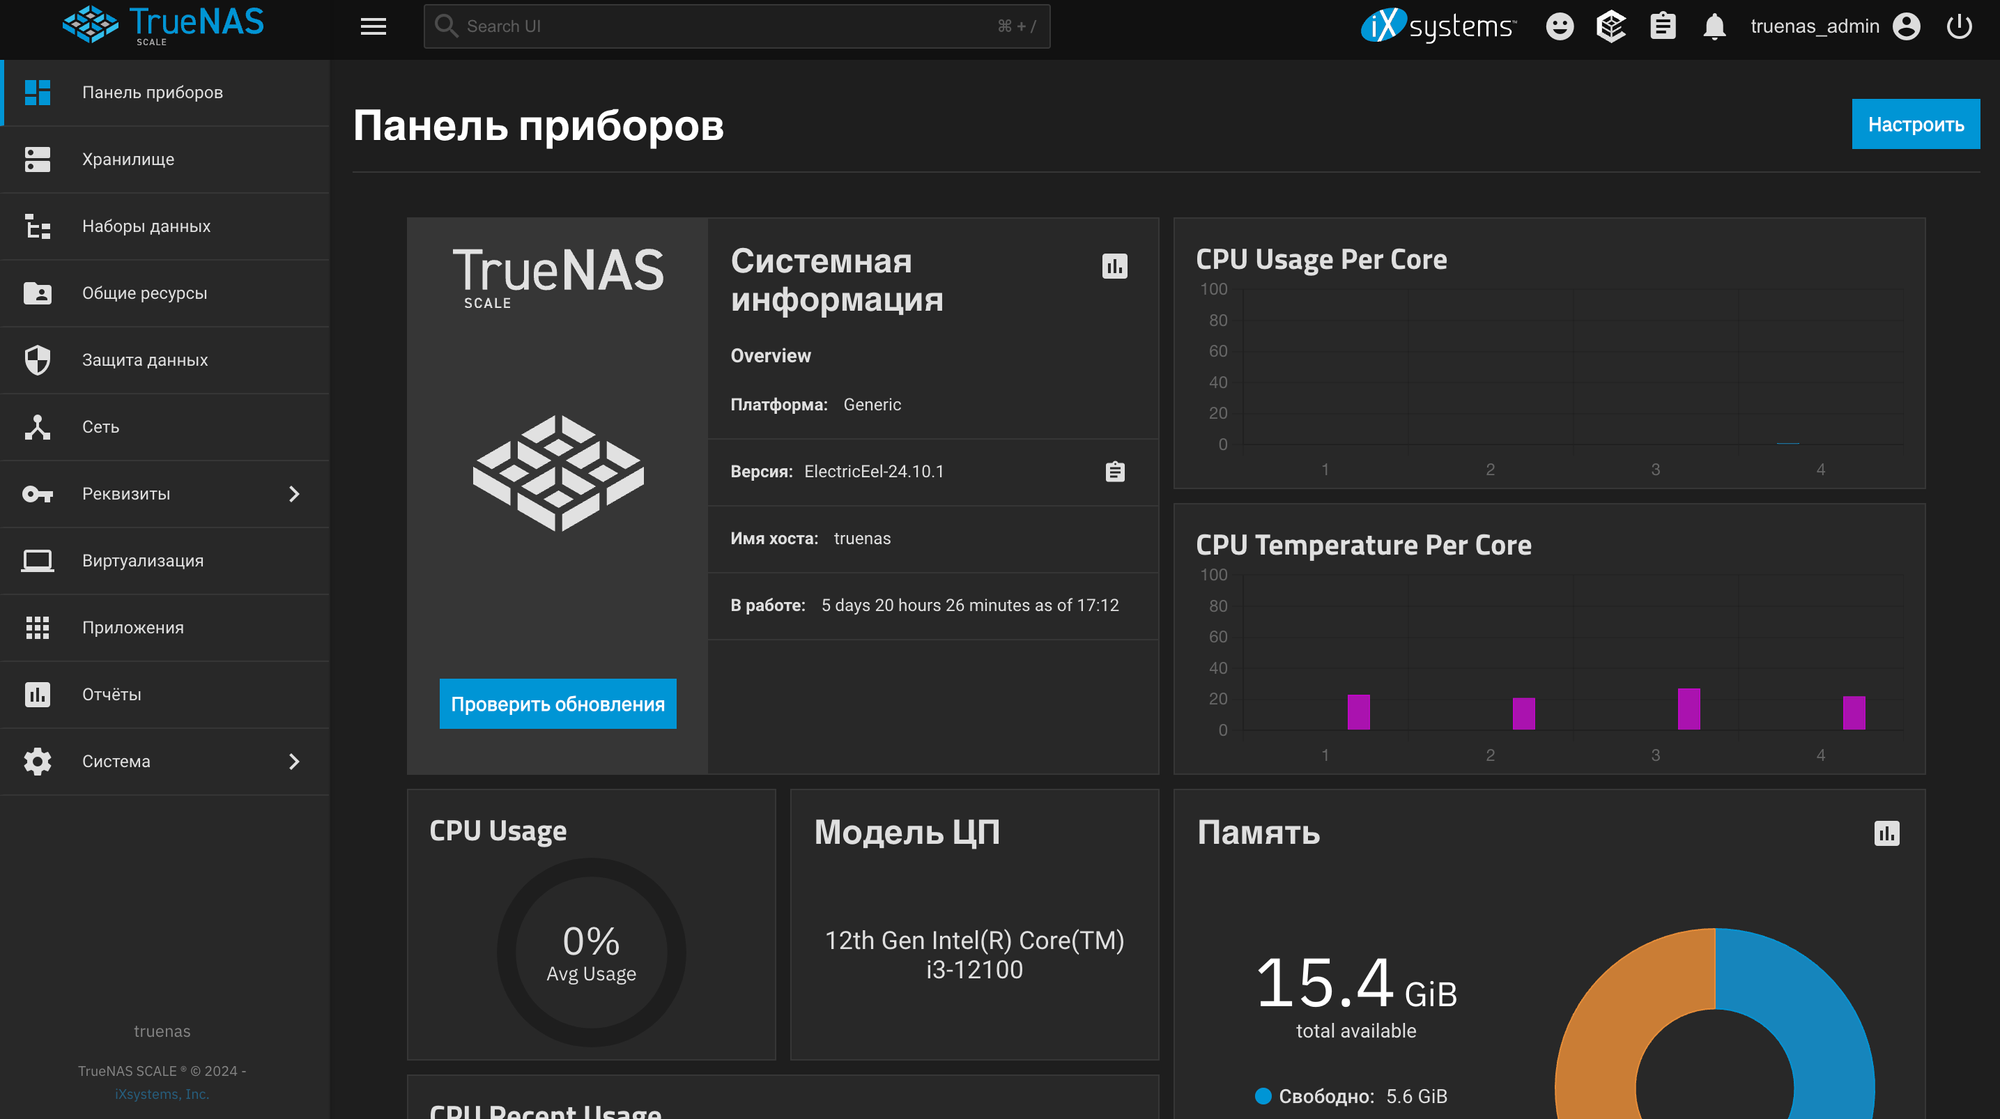Click the hostname value truenas

(862, 539)
